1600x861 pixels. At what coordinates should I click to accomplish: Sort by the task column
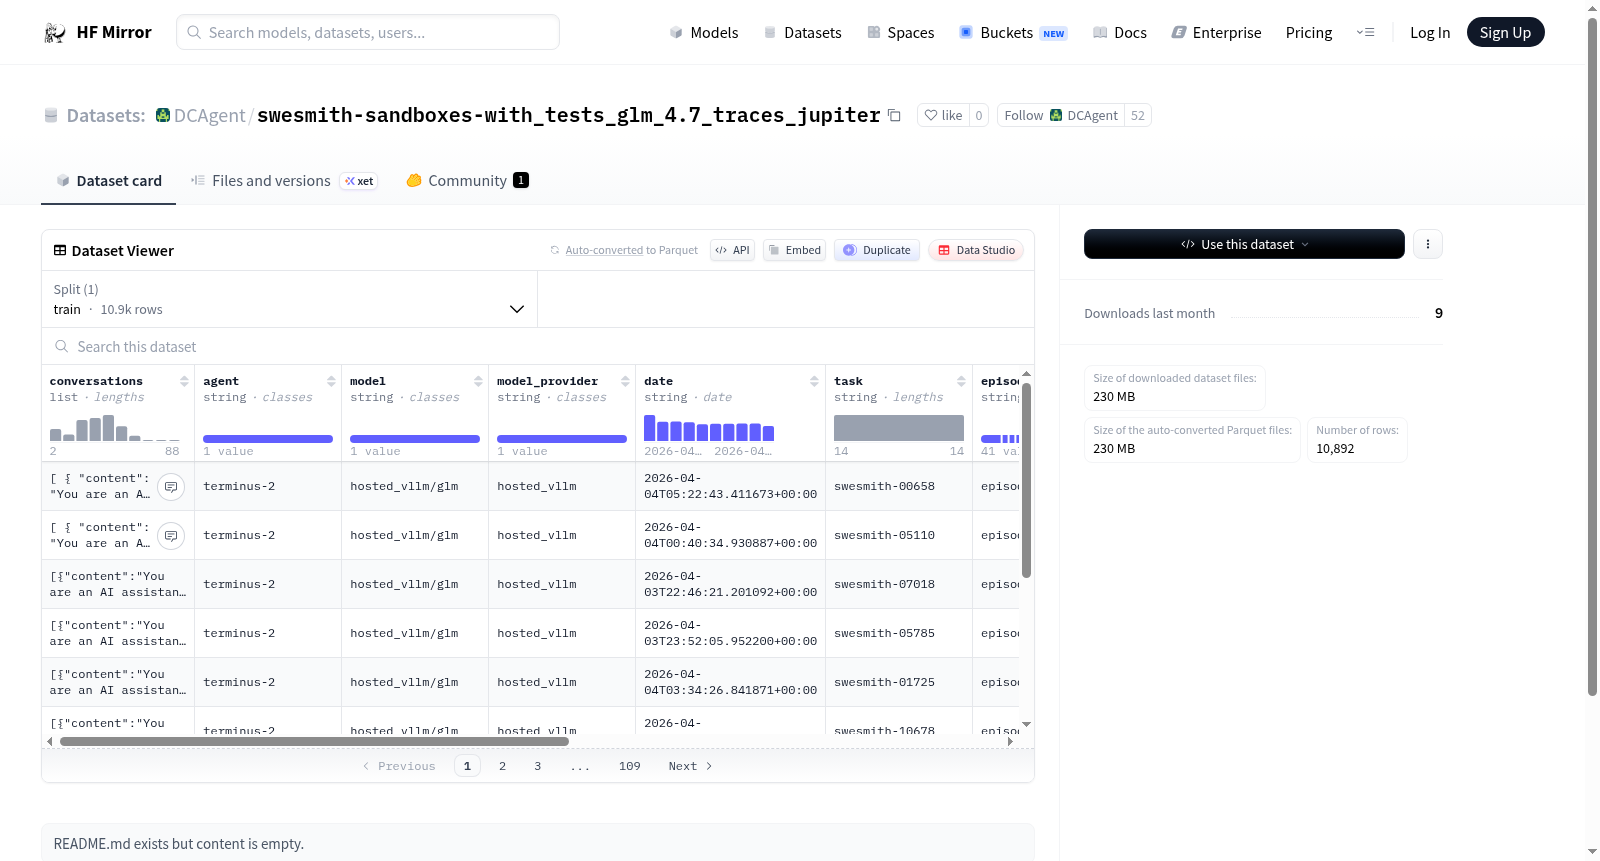coord(961,381)
